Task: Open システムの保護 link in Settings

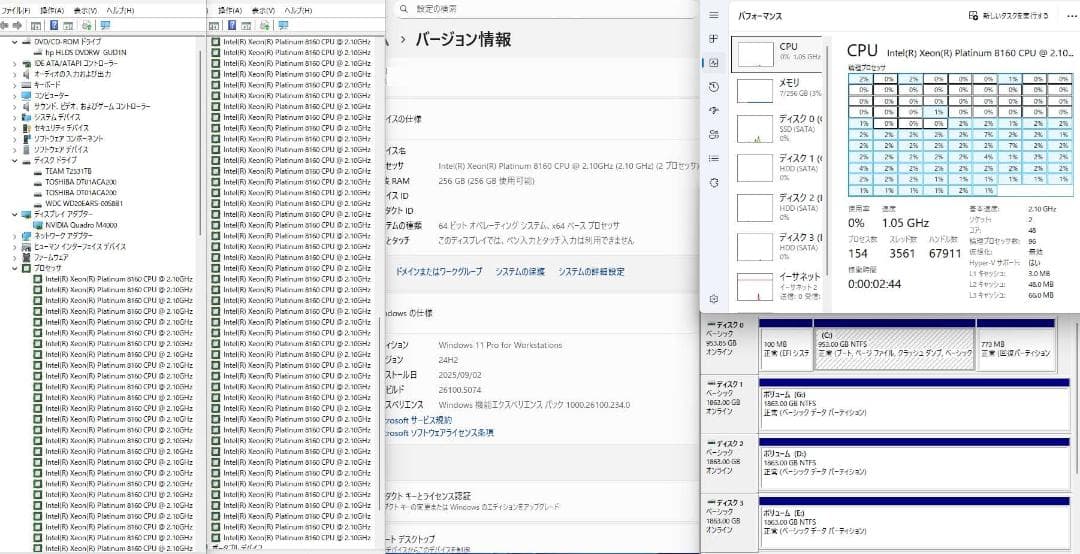Action: pyautogui.click(x=520, y=271)
